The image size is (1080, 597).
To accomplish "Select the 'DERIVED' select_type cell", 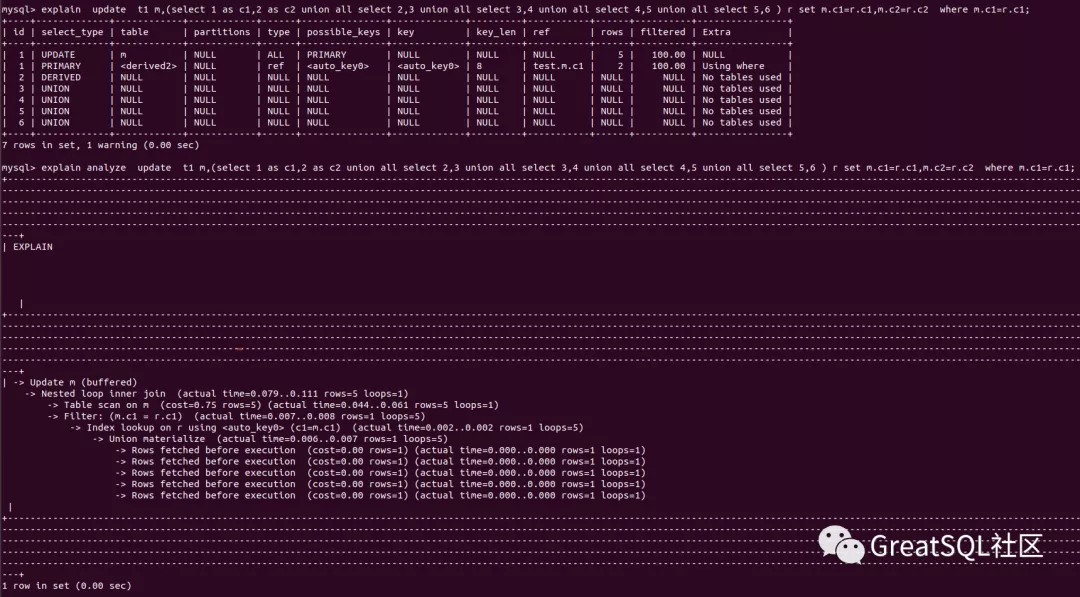I will click(x=61, y=77).
